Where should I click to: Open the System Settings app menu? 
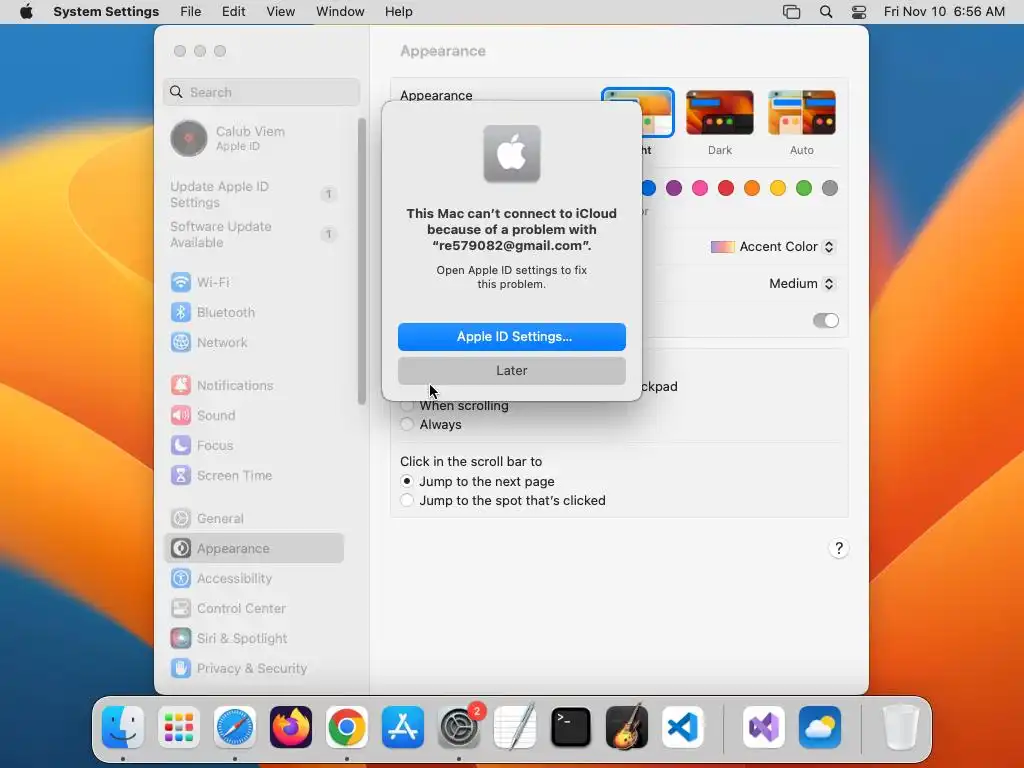click(106, 12)
